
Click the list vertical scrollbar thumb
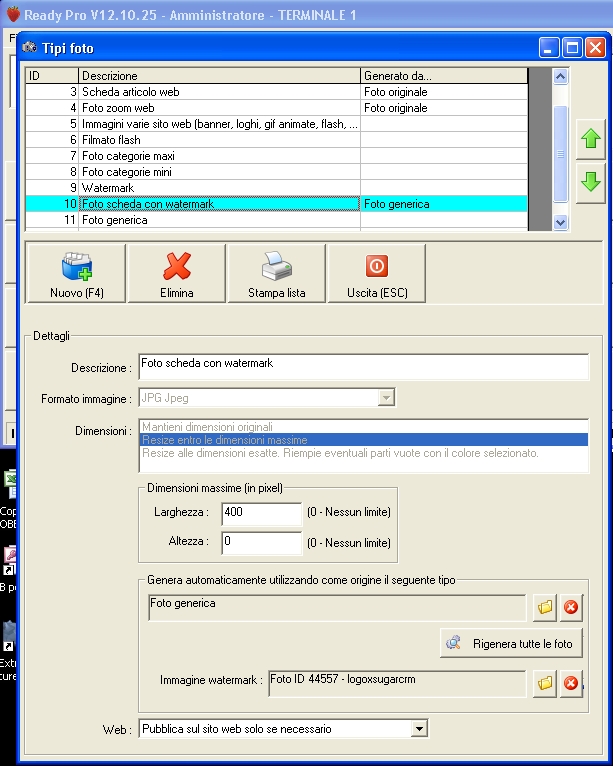pos(560,153)
